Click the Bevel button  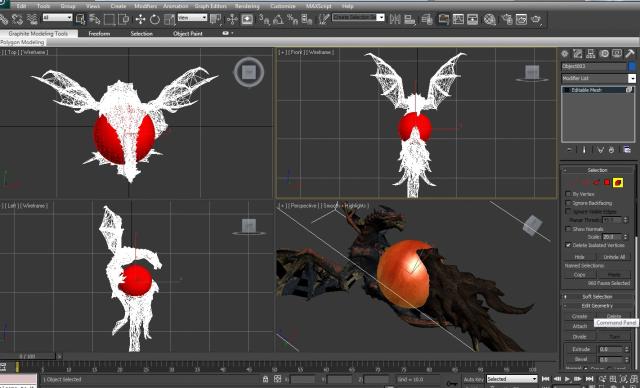coord(581,359)
